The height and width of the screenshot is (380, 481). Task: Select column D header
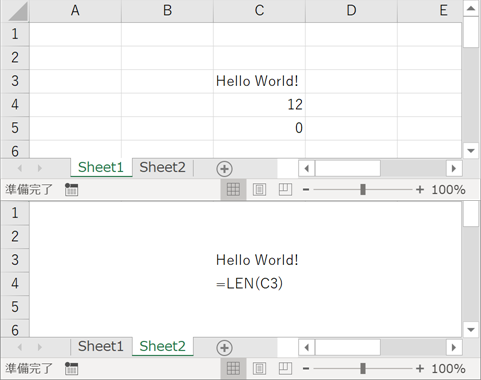pyautogui.click(x=351, y=11)
